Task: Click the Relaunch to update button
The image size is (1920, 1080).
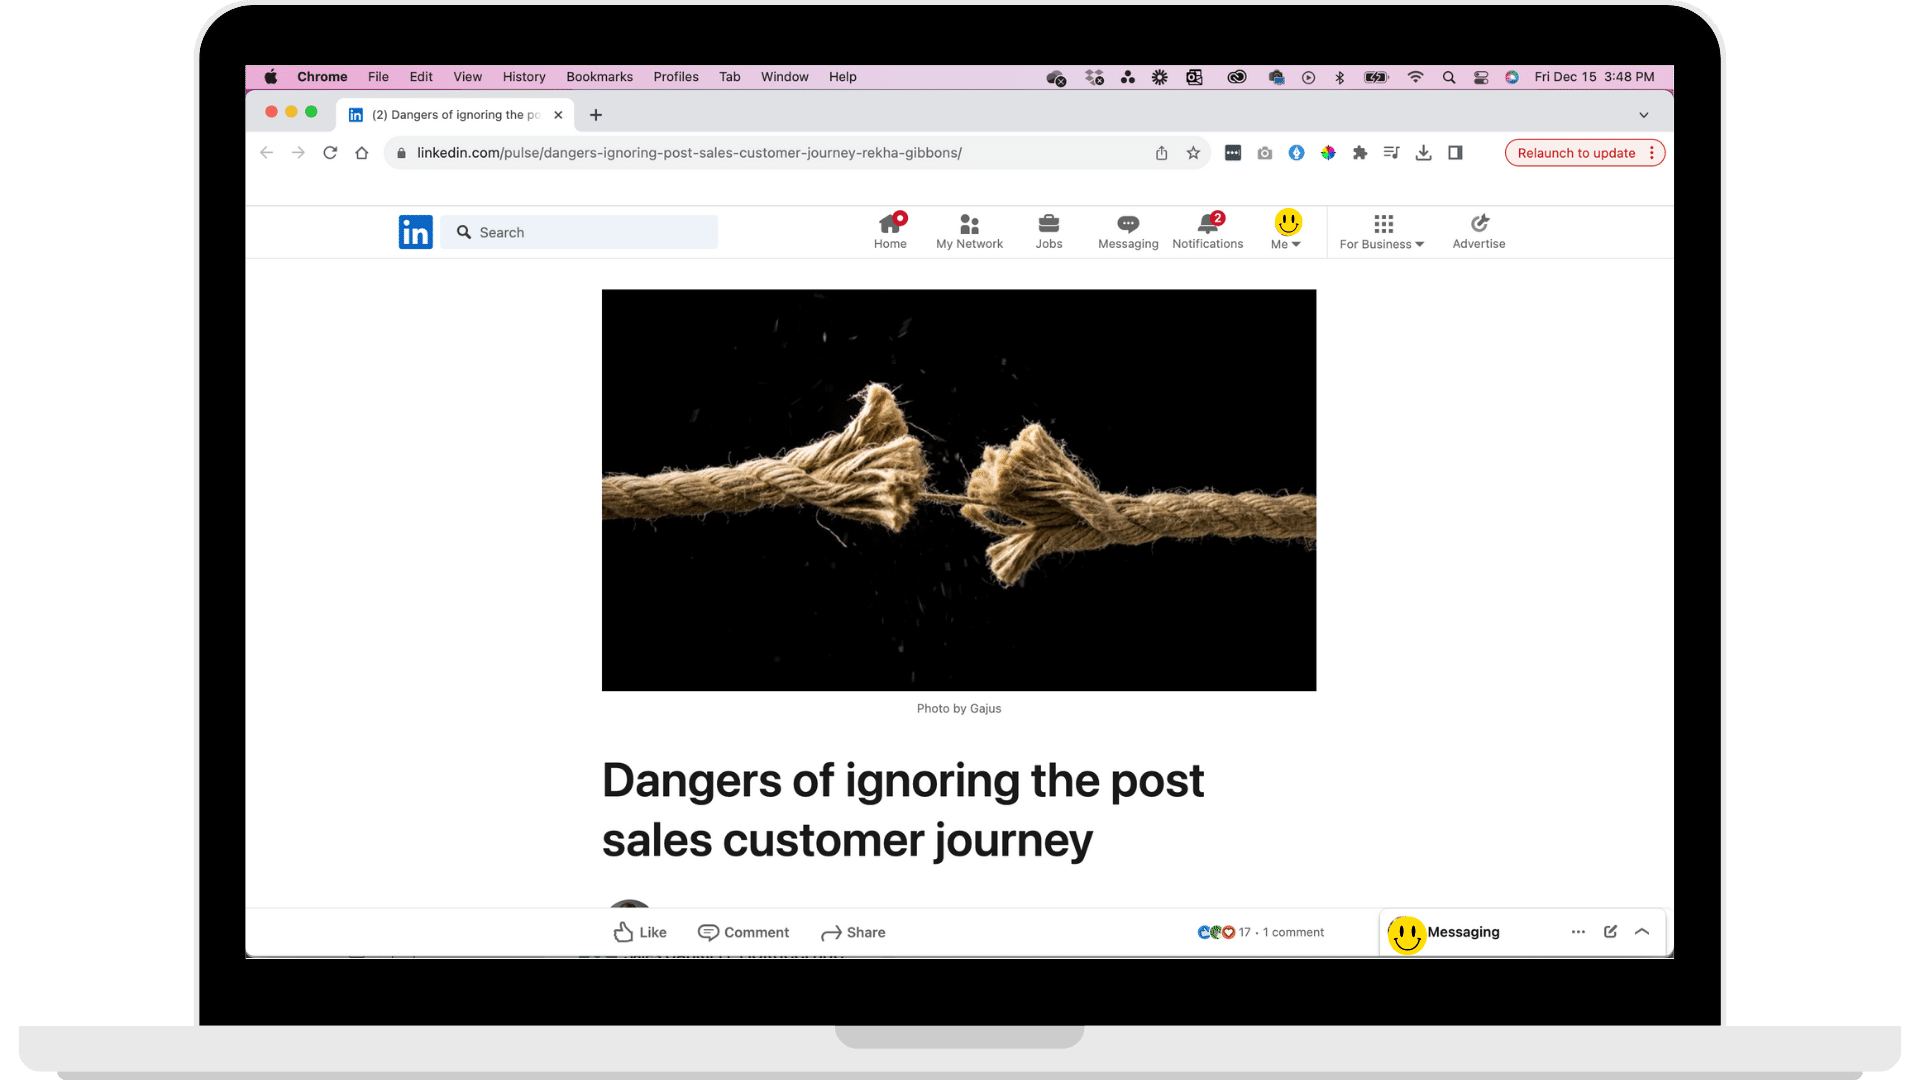Action: click(1575, 153)
